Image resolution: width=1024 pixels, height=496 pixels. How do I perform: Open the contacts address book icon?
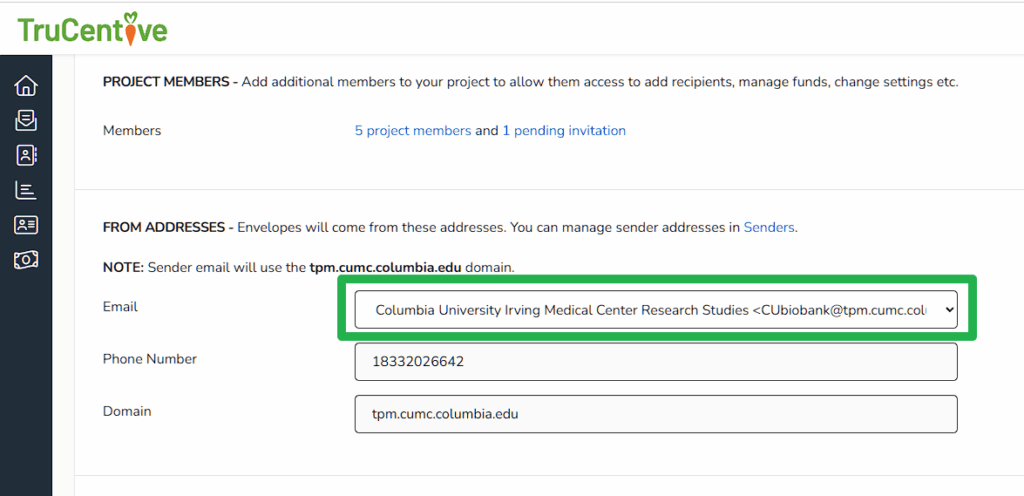[x=26, y=155]
